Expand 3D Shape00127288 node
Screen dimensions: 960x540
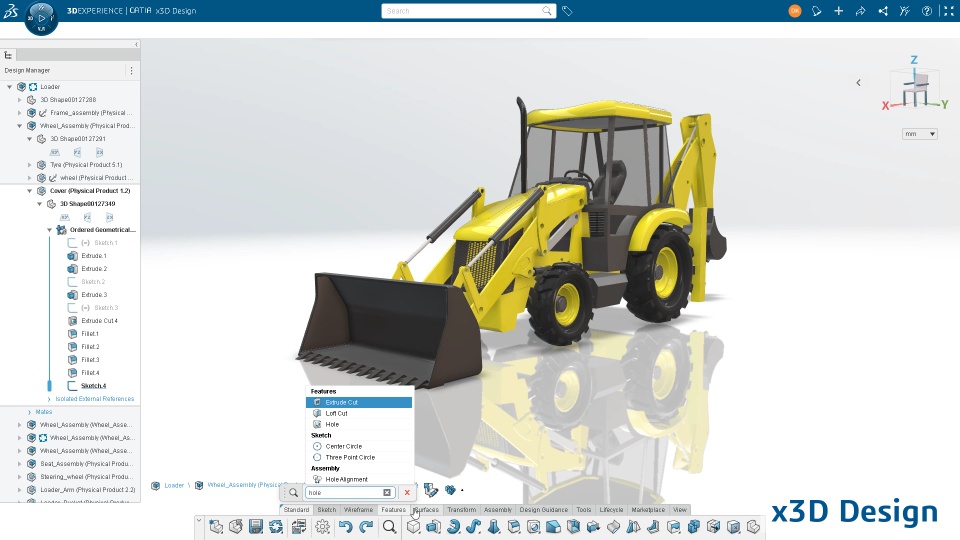click(x=20, y=100)
